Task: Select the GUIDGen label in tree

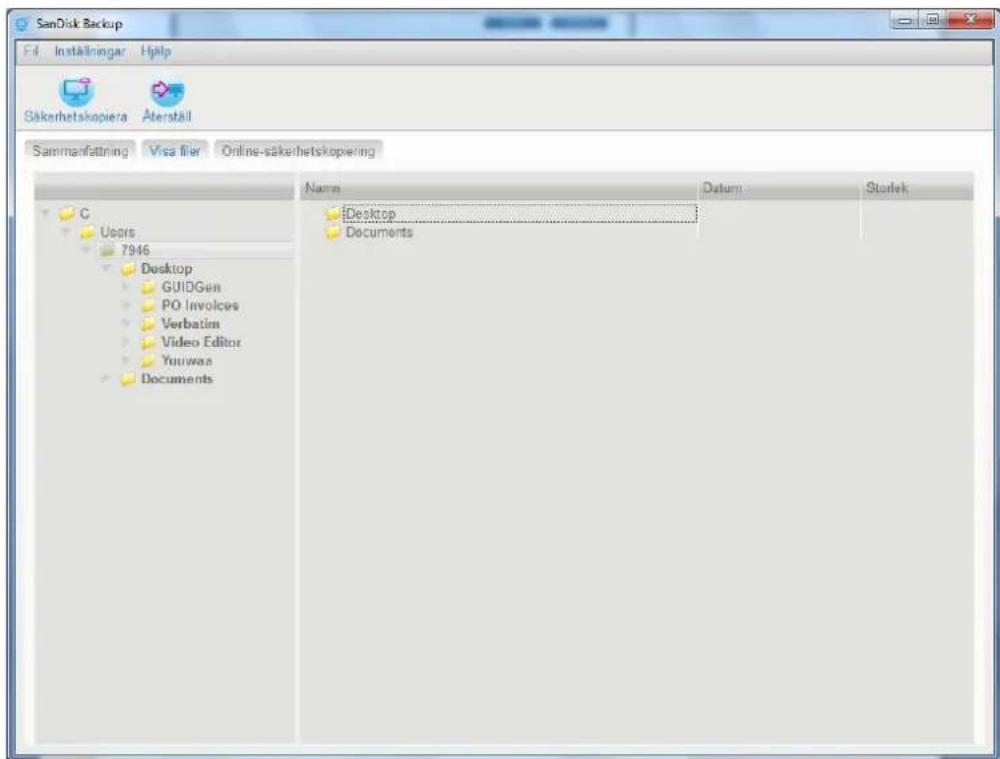Action: coord(191,287)
